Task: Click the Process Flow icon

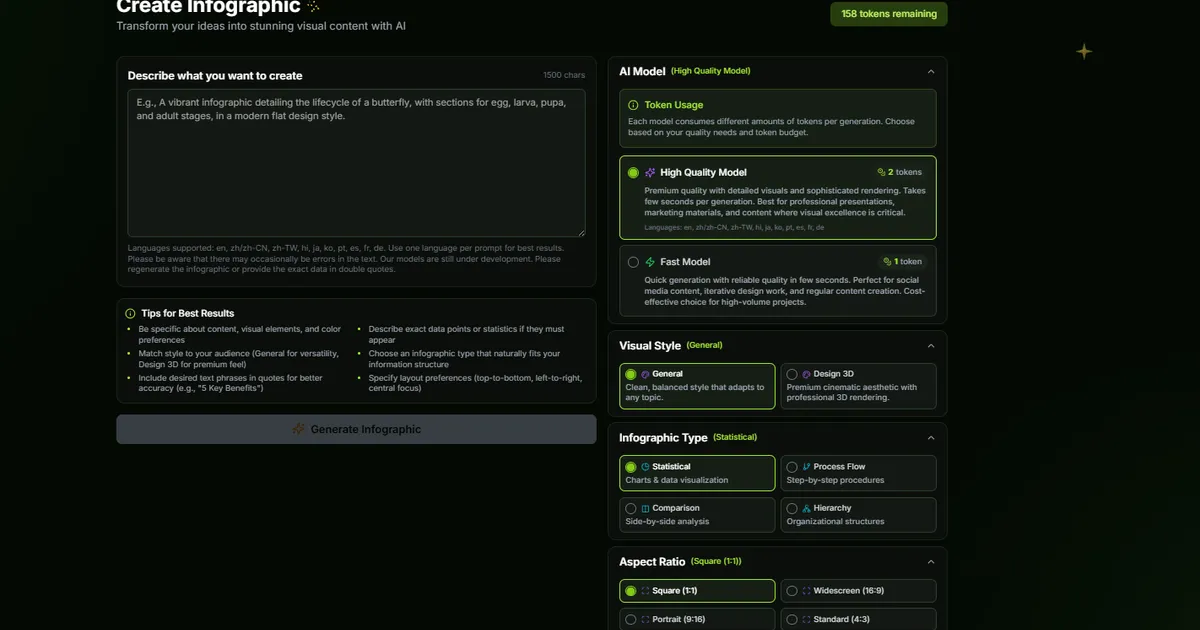Action: coord(806,467)
